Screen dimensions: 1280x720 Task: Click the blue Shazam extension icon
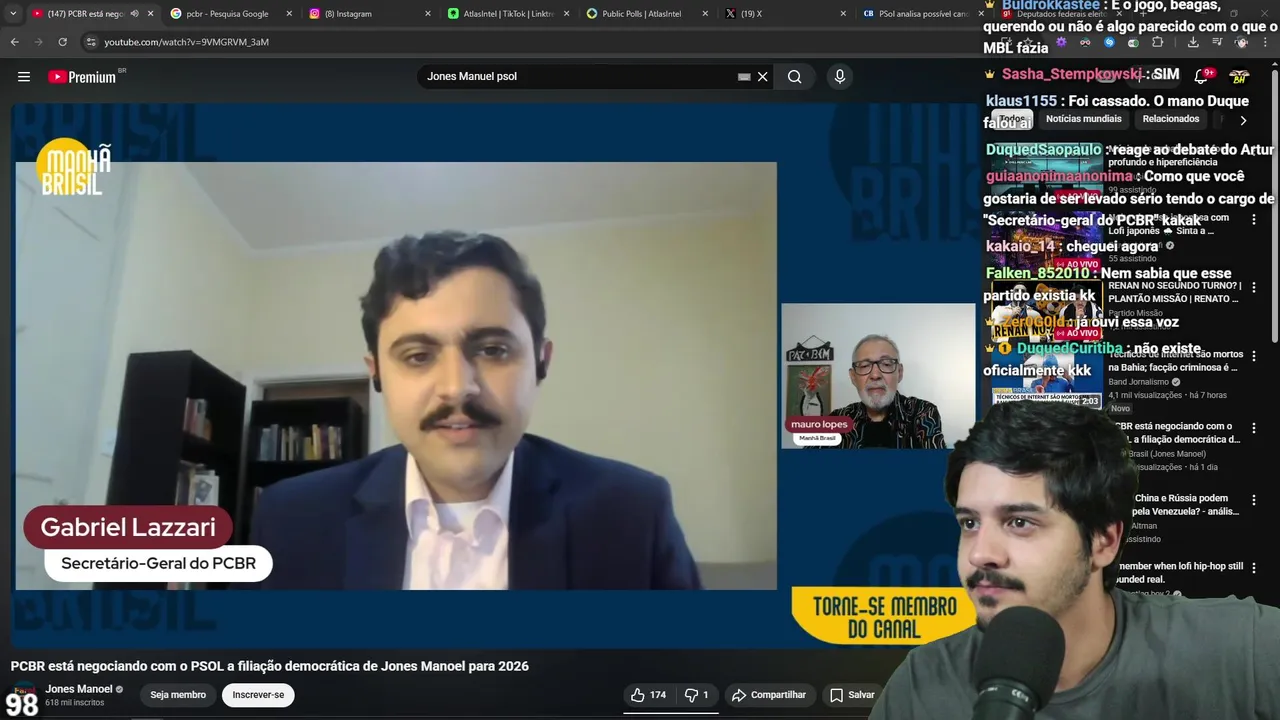(1109, 42)
